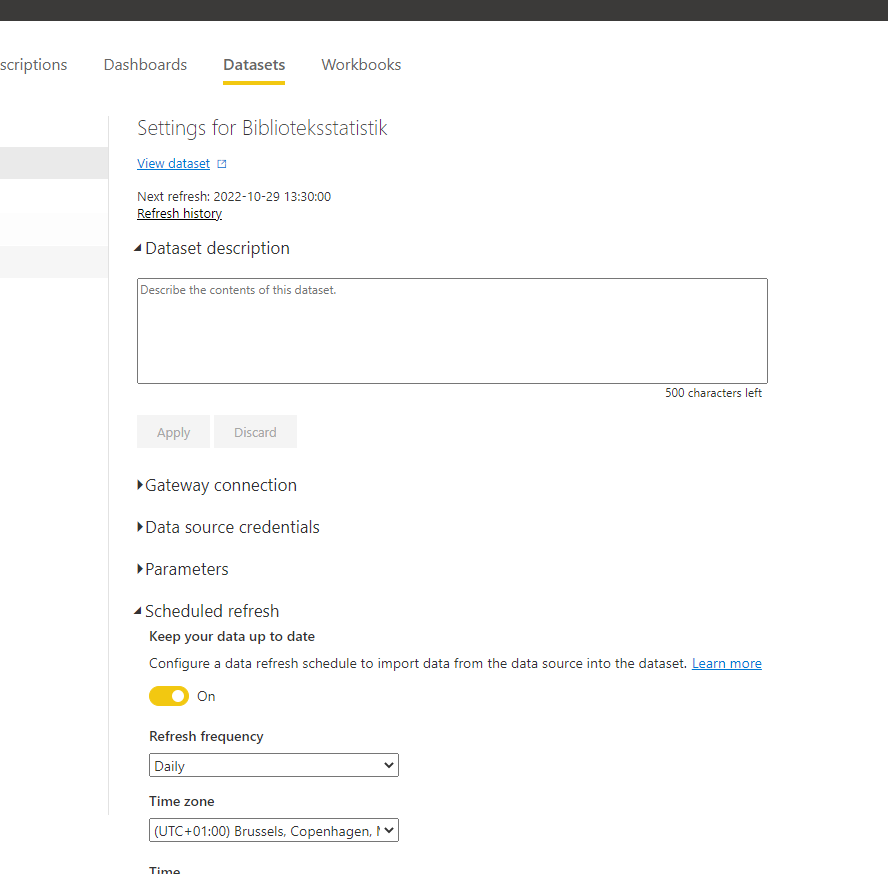Click the external-link icon beside View dataset
Image resolution: width=888 pixels, height=874 pixels.
click(x=222, y=164)
